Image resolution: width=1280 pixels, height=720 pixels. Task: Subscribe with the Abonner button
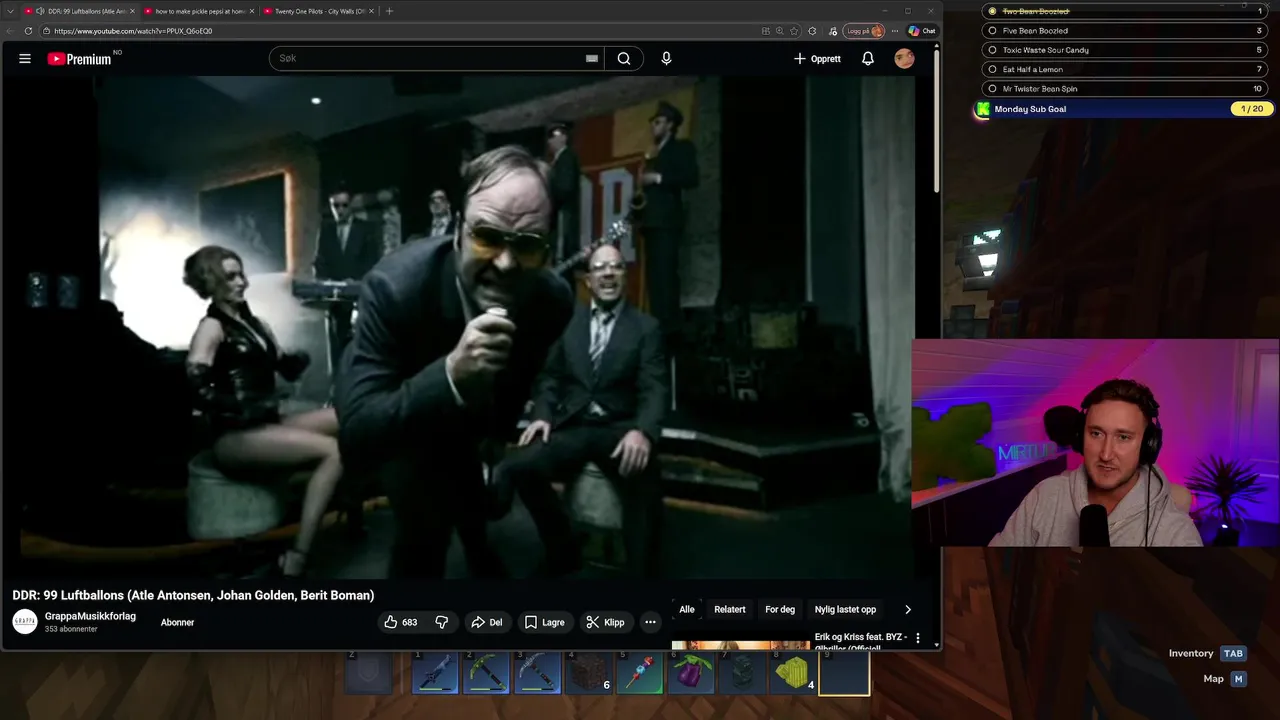point(178,622)
